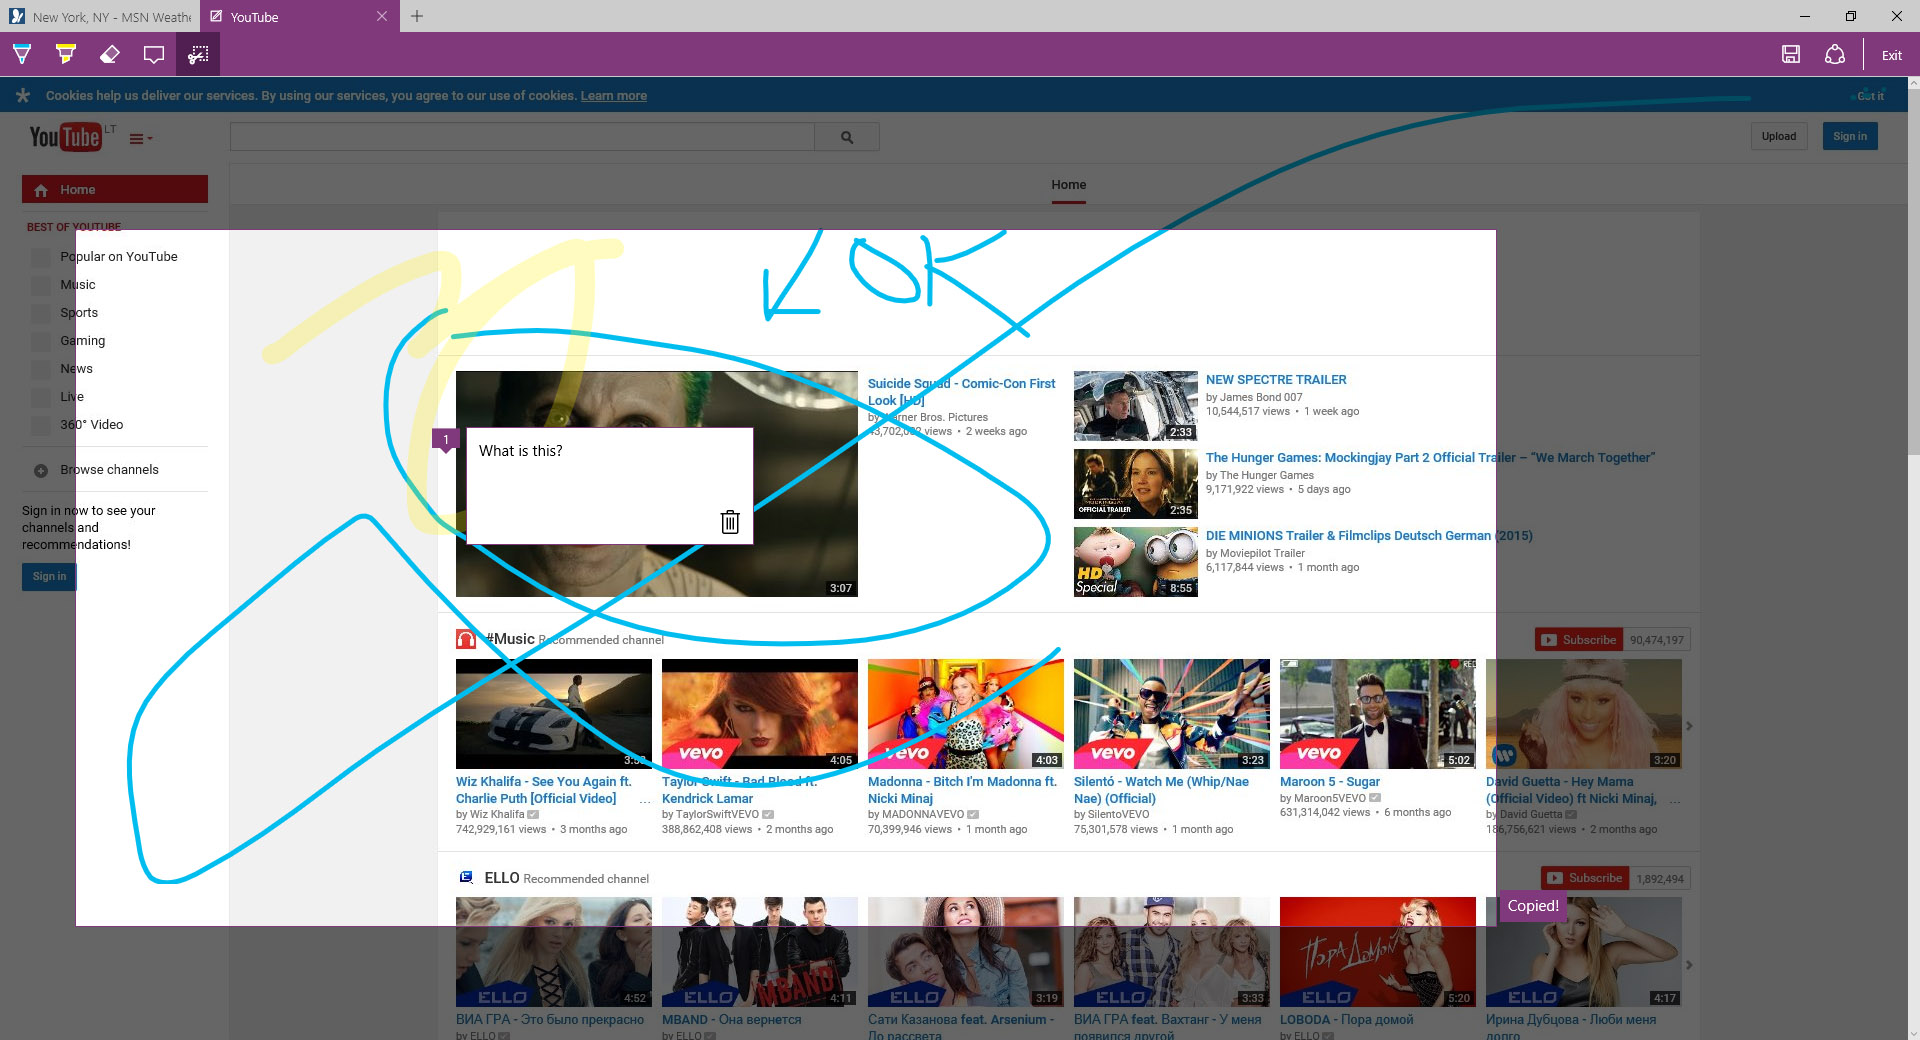Click the Clip tool icon
The width and height of the screenshot is (1920, 1040).
(198, 55)
